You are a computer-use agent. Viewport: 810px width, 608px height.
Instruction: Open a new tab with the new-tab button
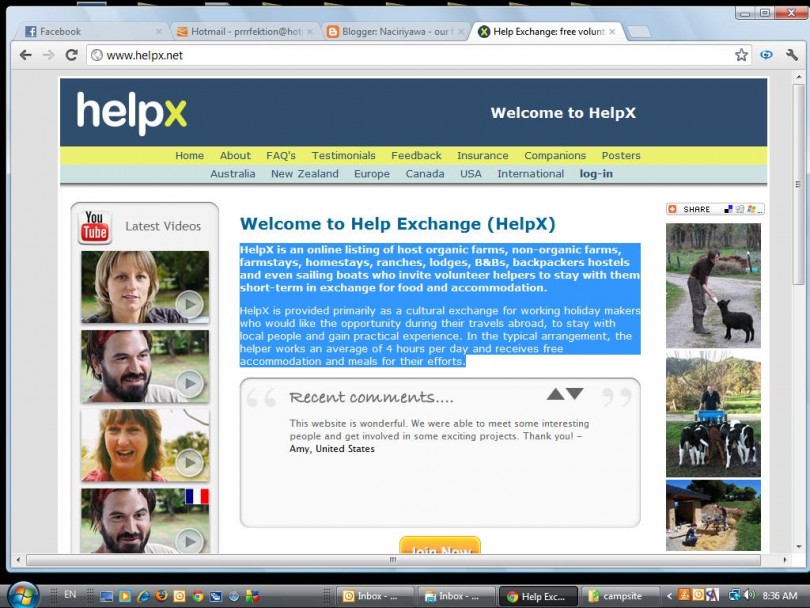pos(640,32)
